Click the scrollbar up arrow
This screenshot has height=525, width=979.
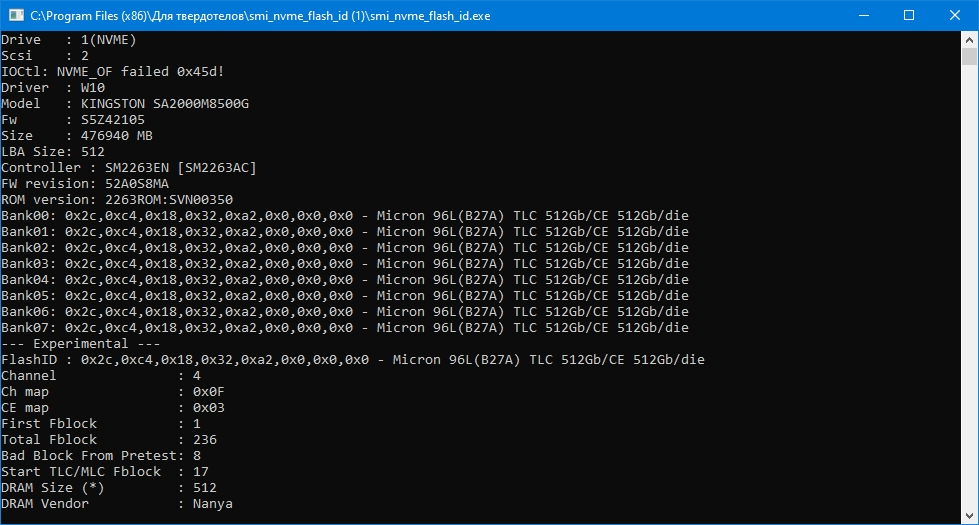[969, 39]
